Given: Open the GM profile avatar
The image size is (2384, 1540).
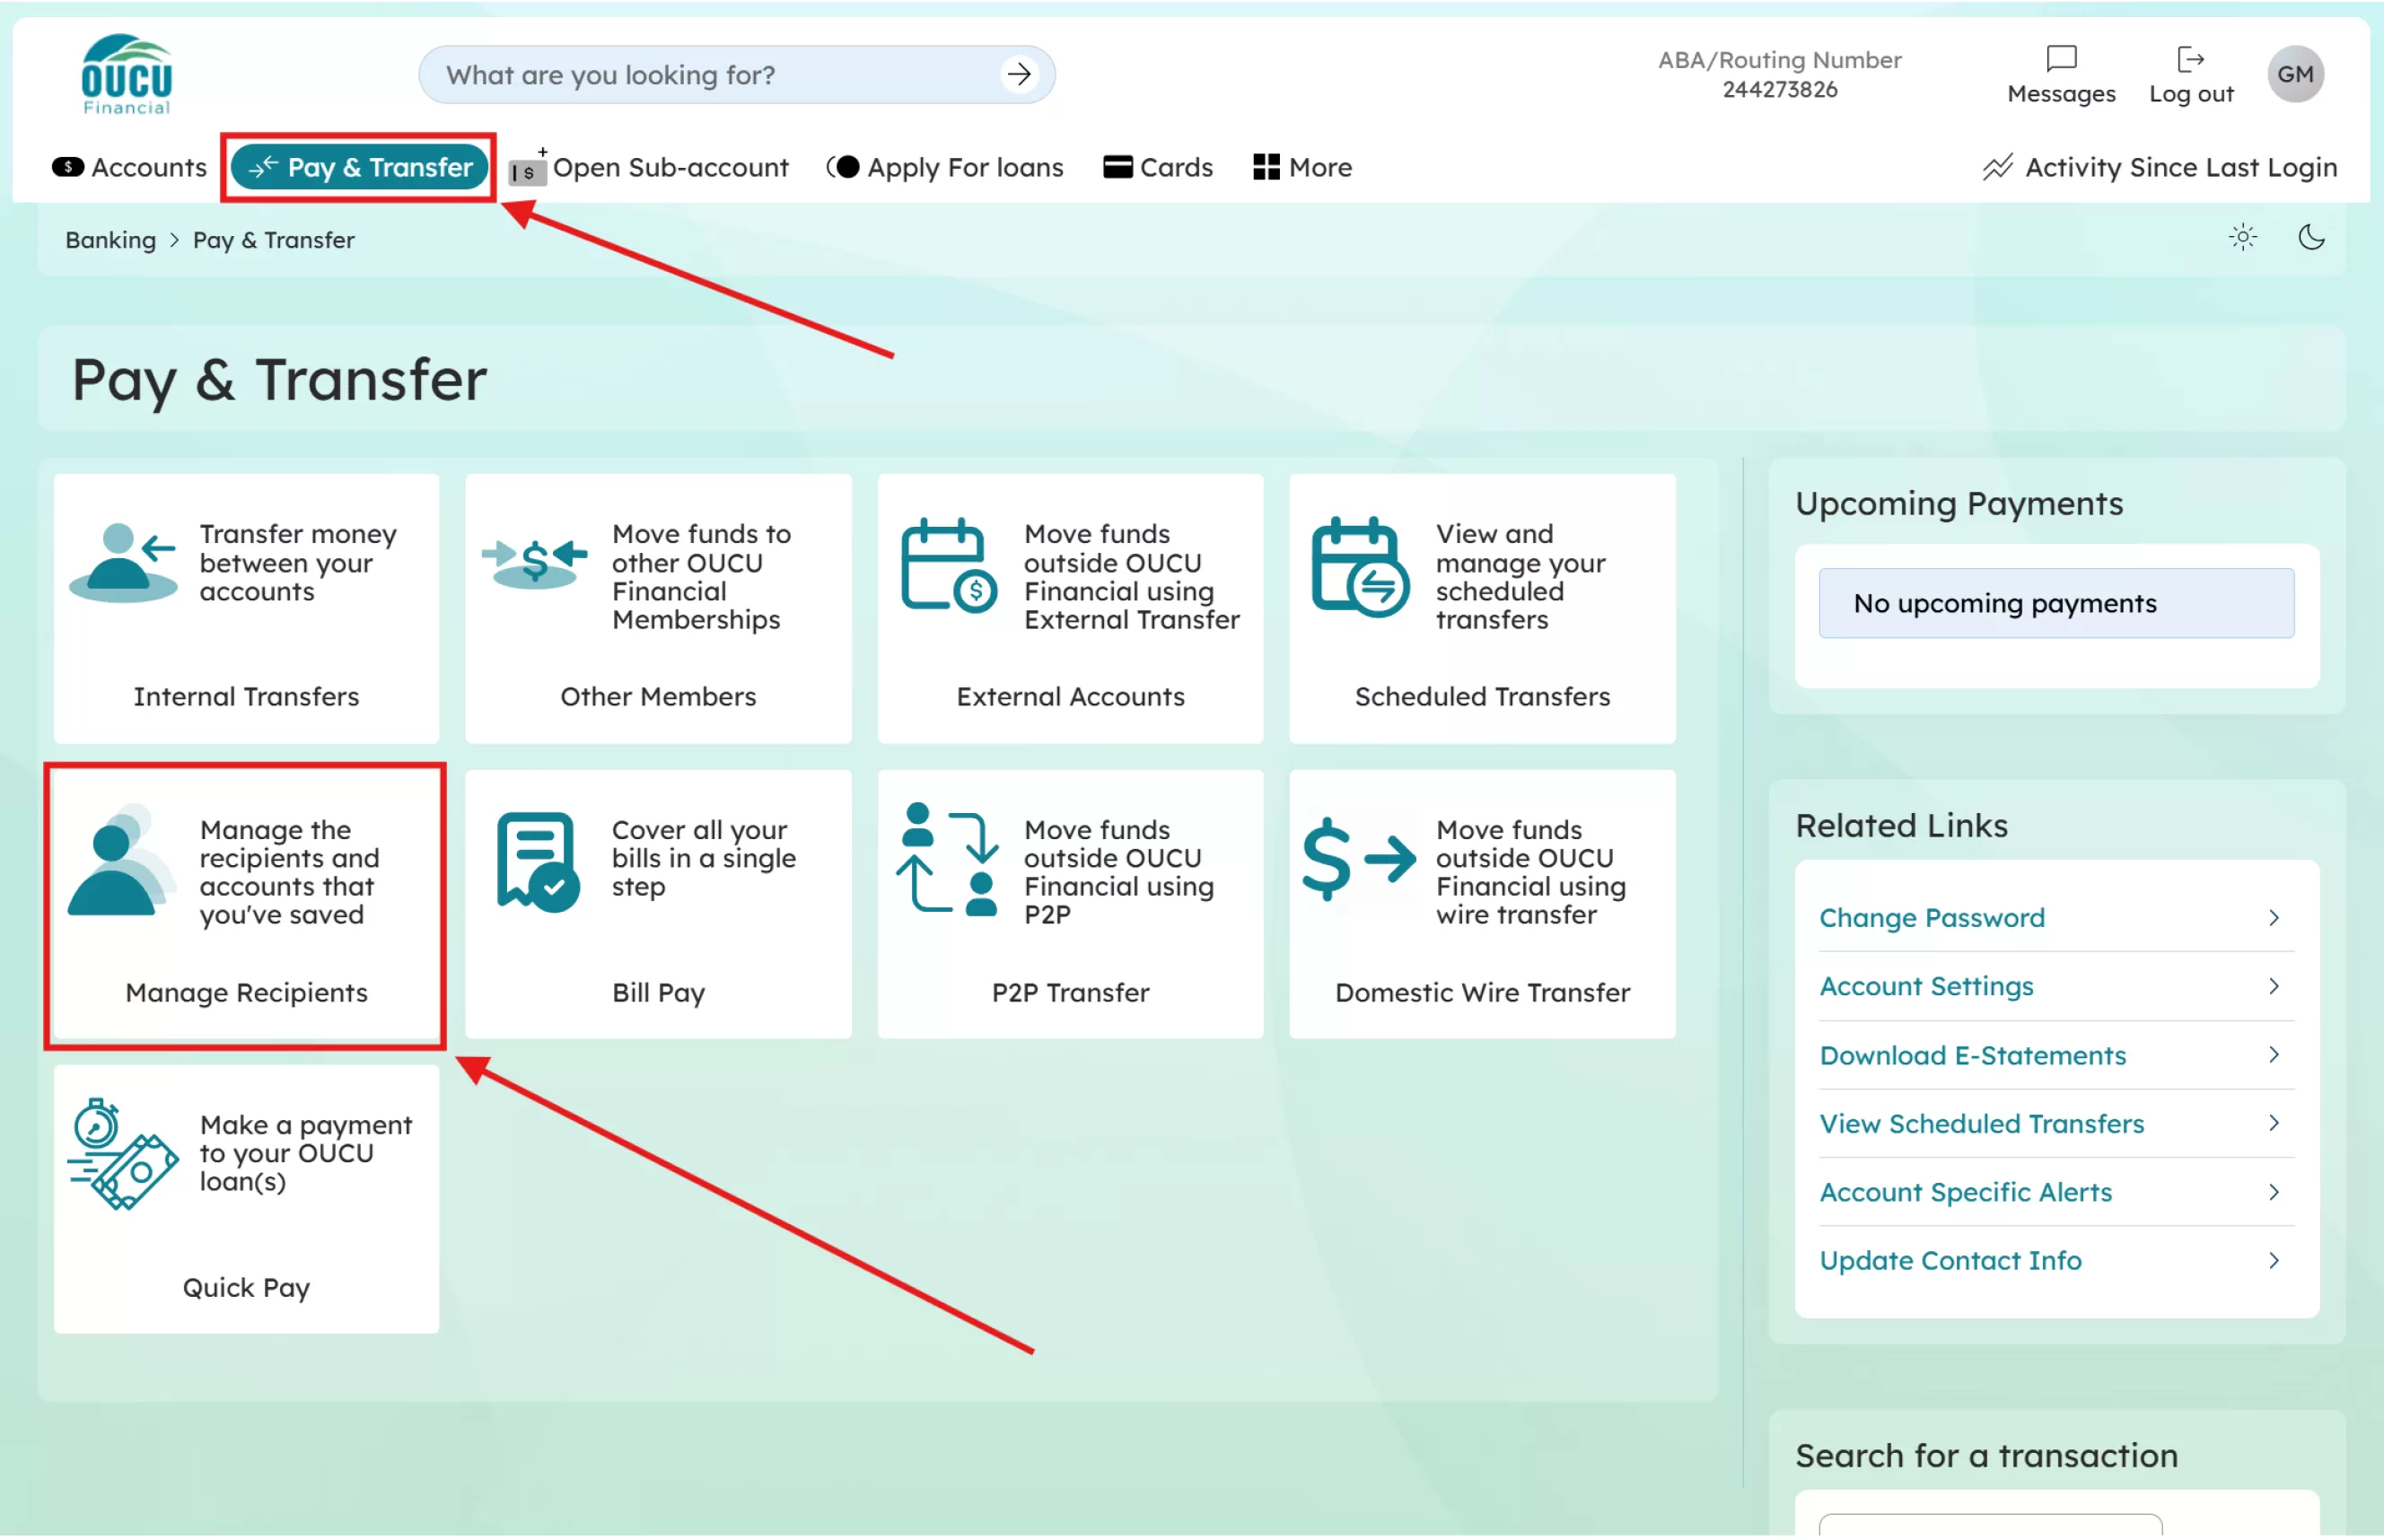Looking at the screenshot, I should tap(2295, 74).
